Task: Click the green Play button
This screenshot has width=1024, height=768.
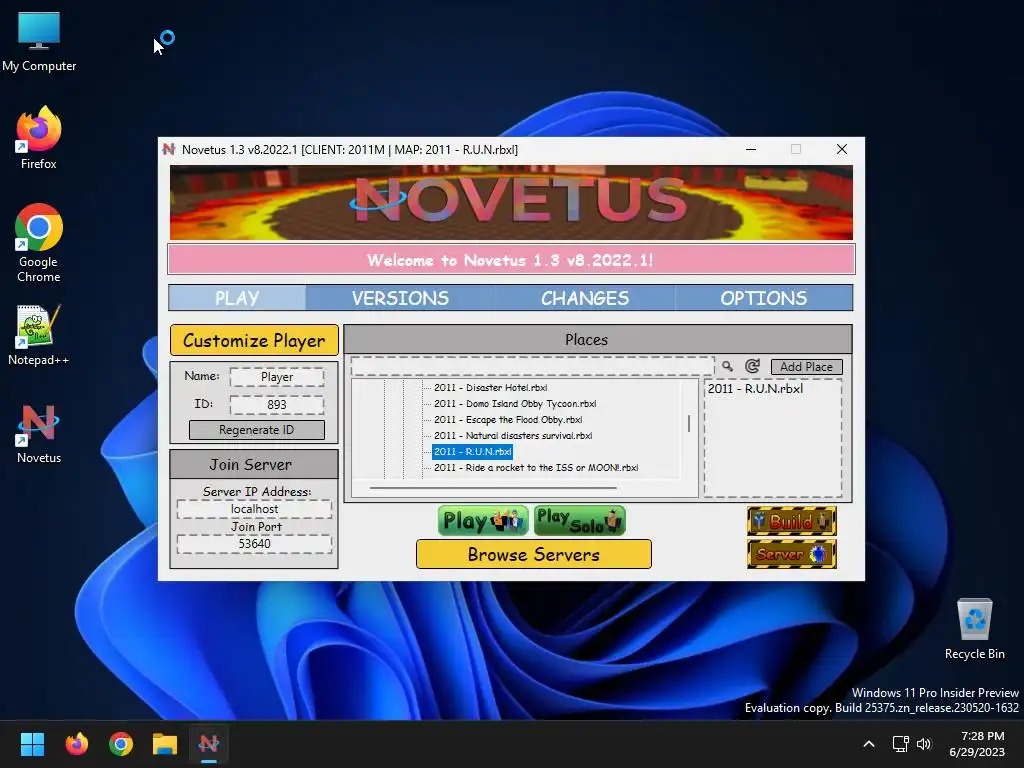Action: point(483,520)
